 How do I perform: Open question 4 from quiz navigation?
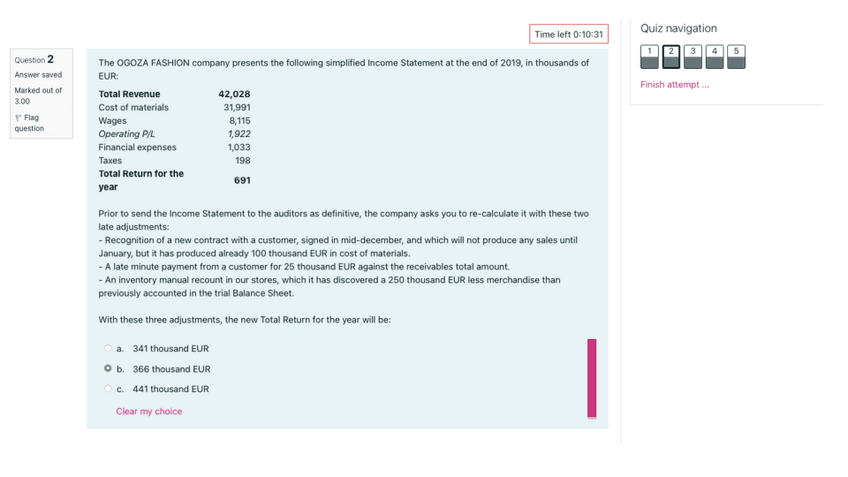pyautogui.click(x=715, y=55)
